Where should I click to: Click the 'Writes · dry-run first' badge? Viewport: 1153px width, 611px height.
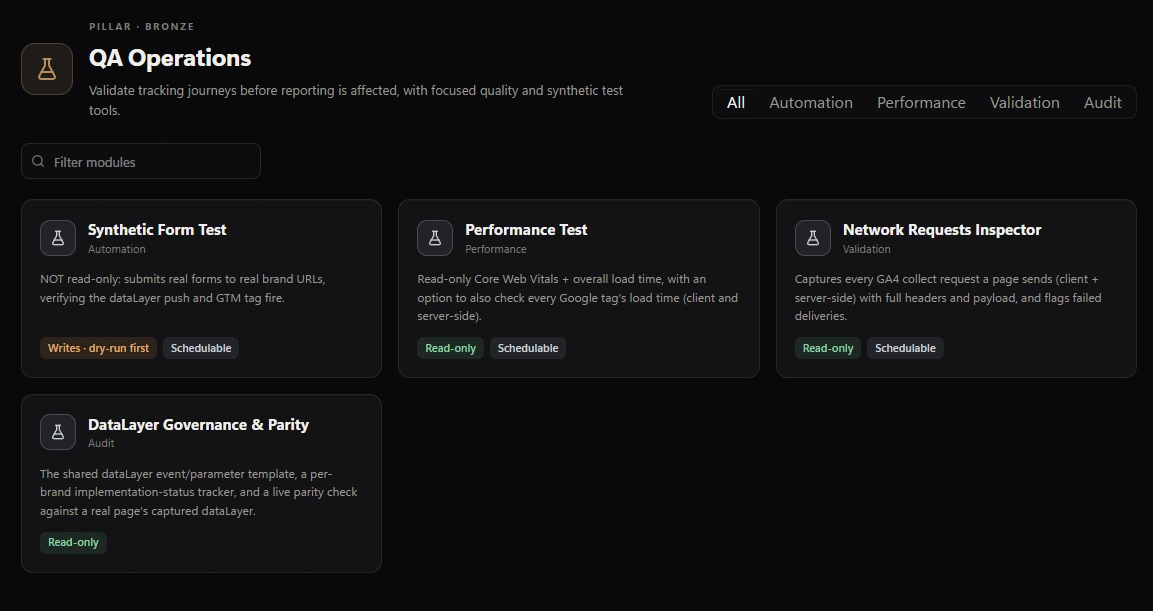point(99,349)
